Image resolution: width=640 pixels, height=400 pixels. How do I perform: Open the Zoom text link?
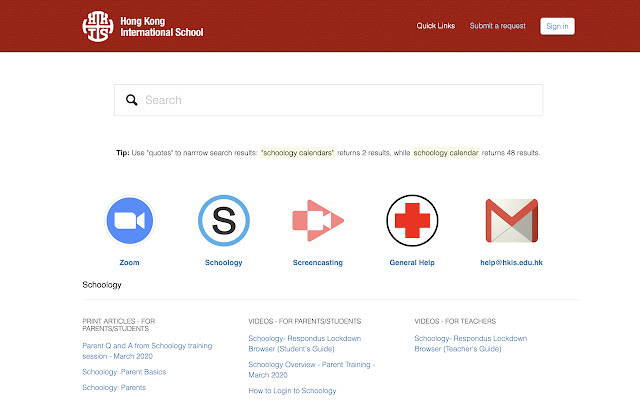(x=129, y=262)
